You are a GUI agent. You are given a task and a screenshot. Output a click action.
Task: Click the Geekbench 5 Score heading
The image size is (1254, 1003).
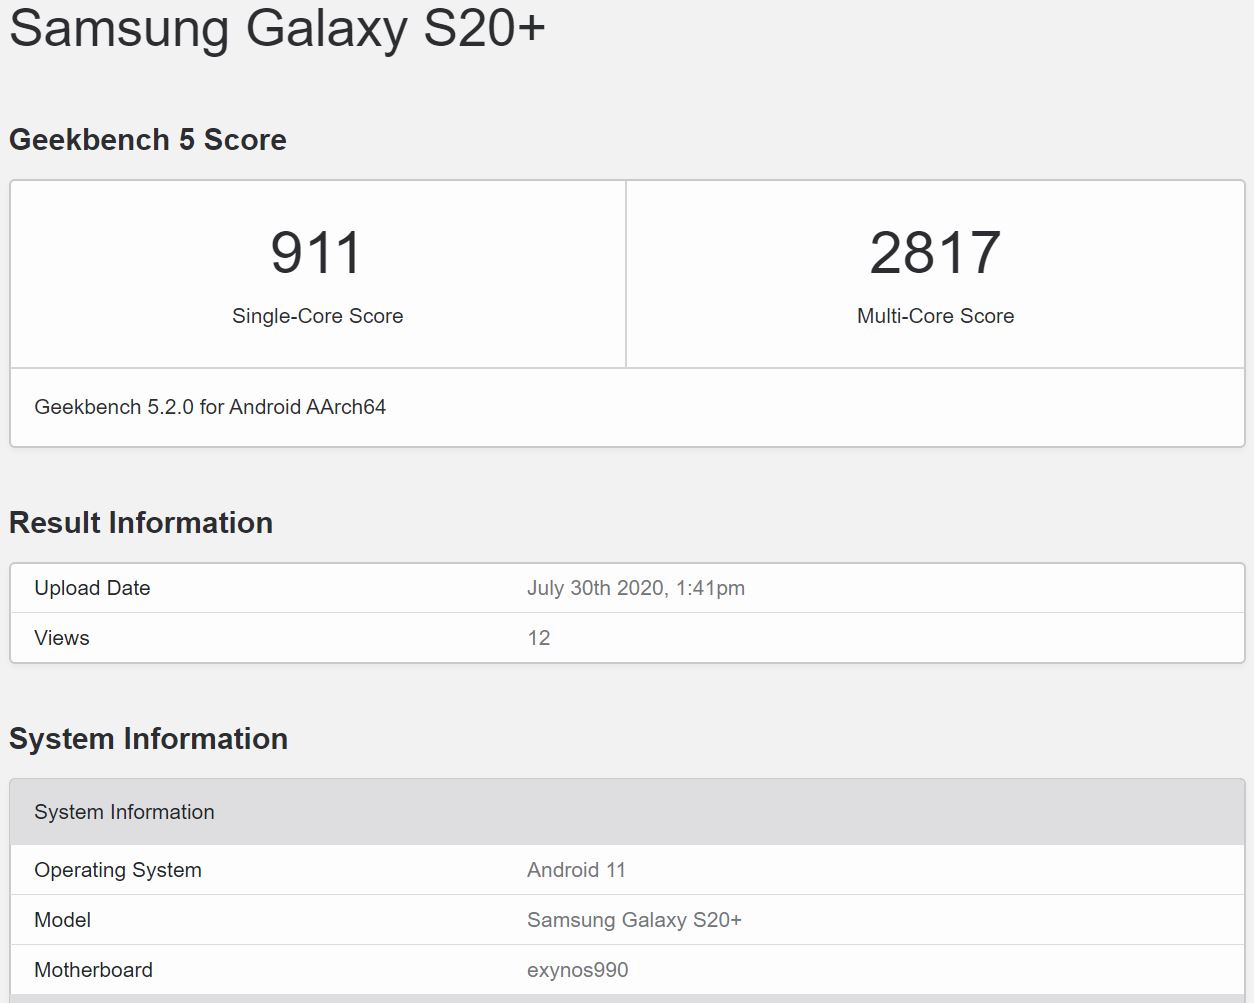(148, 140)
